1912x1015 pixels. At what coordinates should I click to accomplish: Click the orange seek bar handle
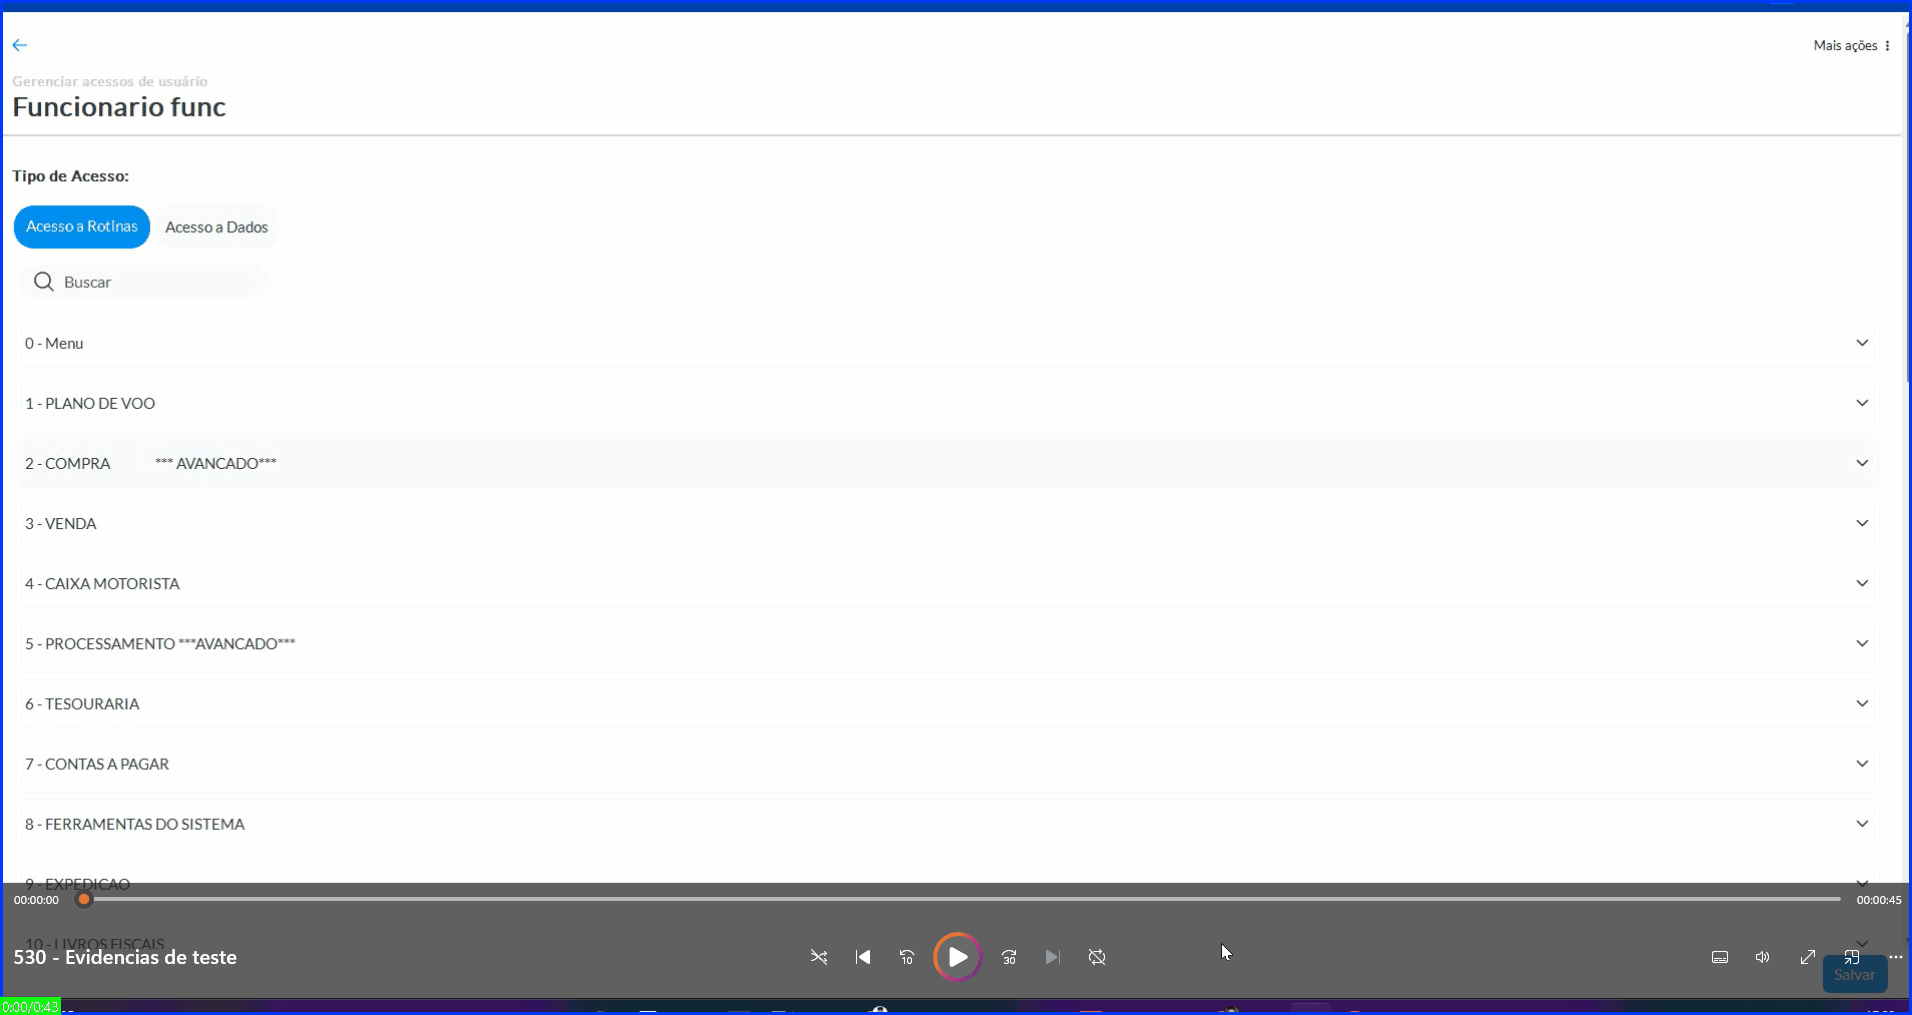84,899
